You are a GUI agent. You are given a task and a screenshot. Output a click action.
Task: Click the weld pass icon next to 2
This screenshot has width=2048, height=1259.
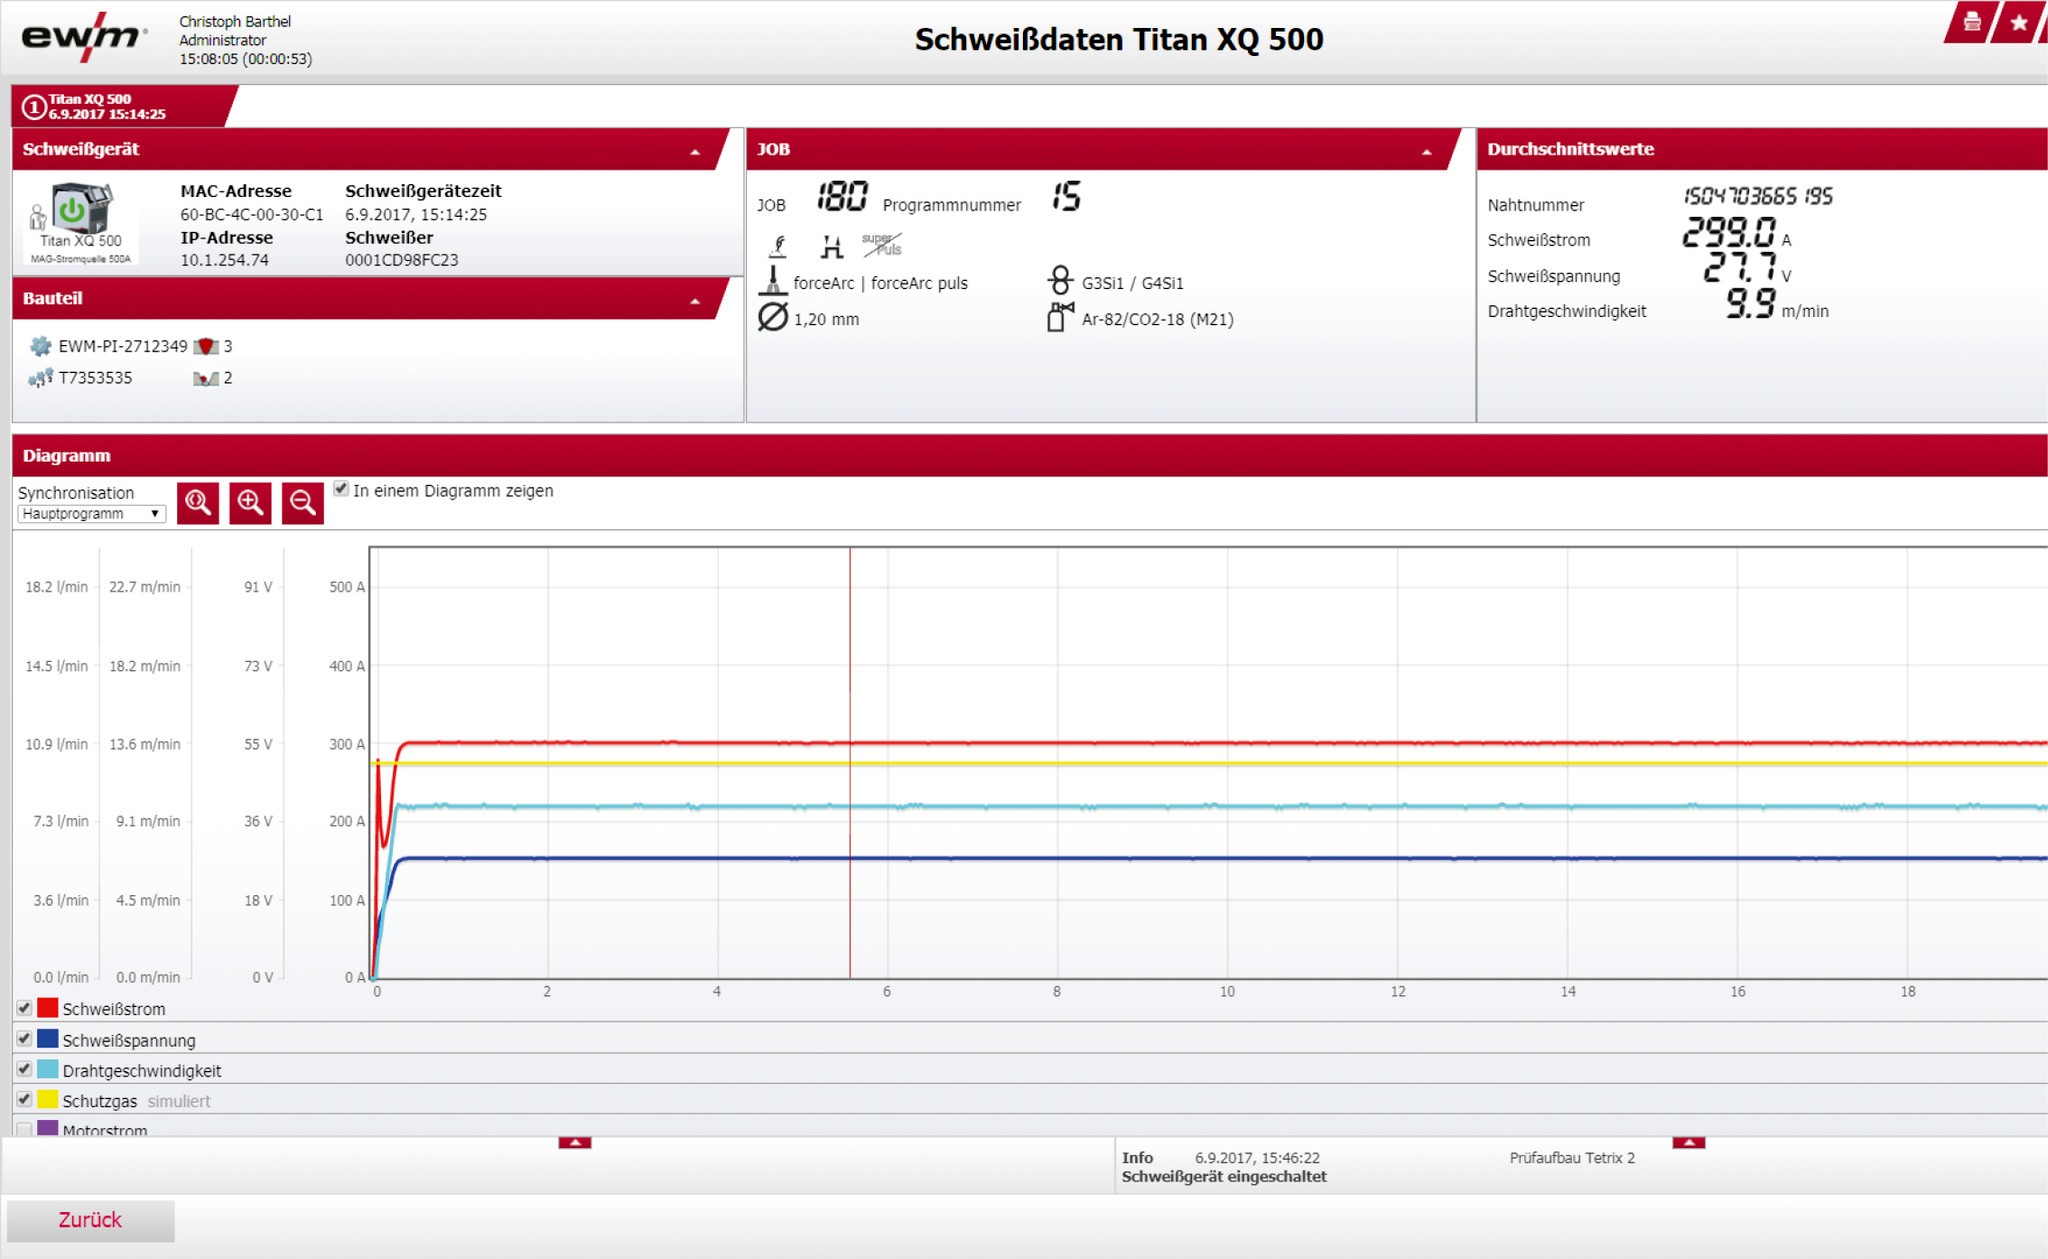[206, 378]
